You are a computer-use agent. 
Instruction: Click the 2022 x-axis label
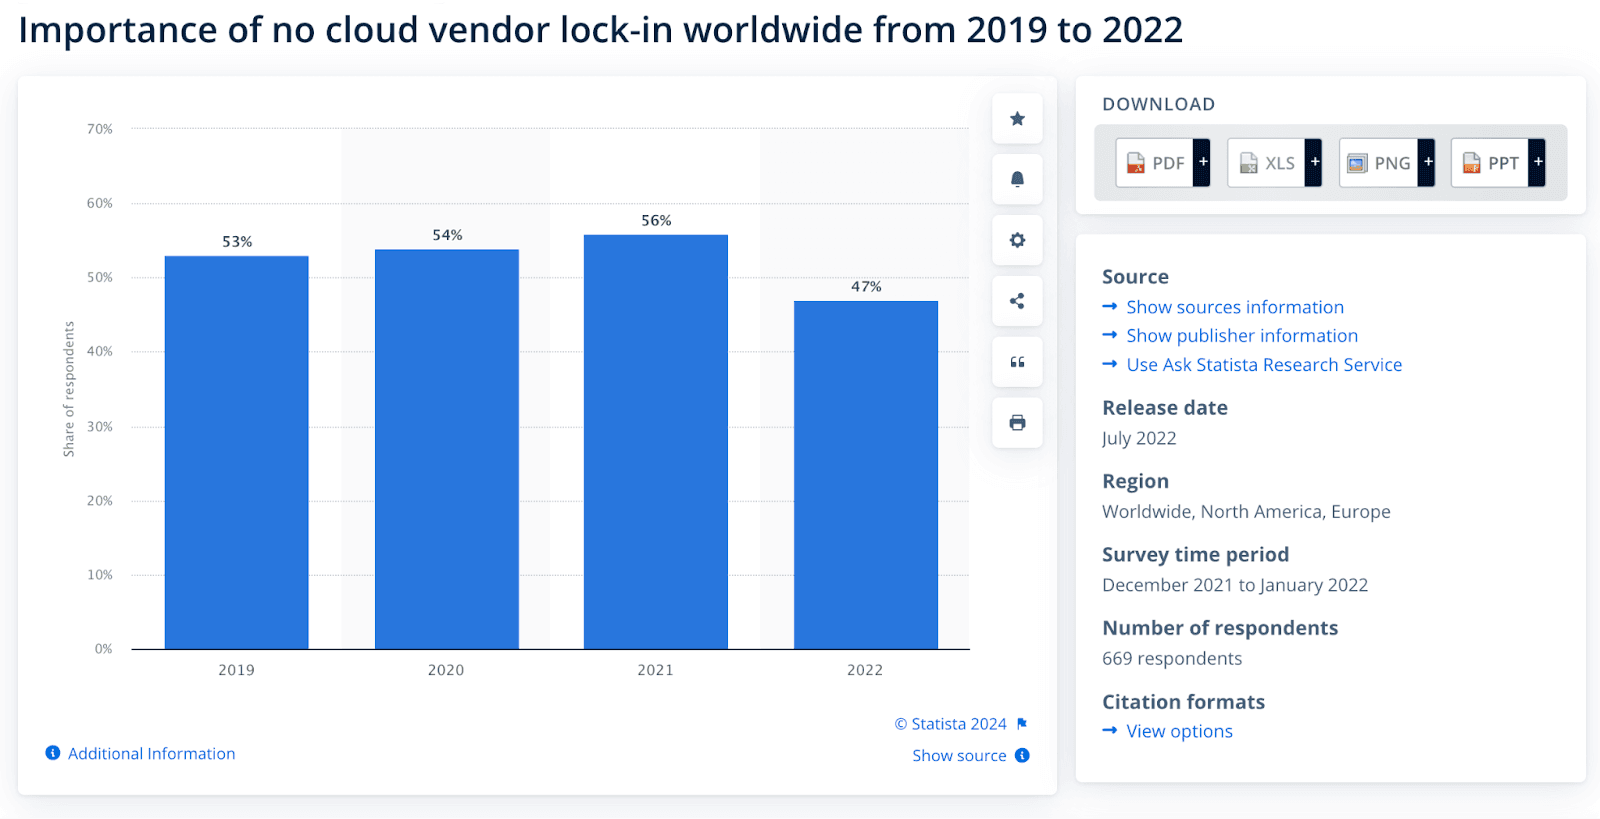865,670
